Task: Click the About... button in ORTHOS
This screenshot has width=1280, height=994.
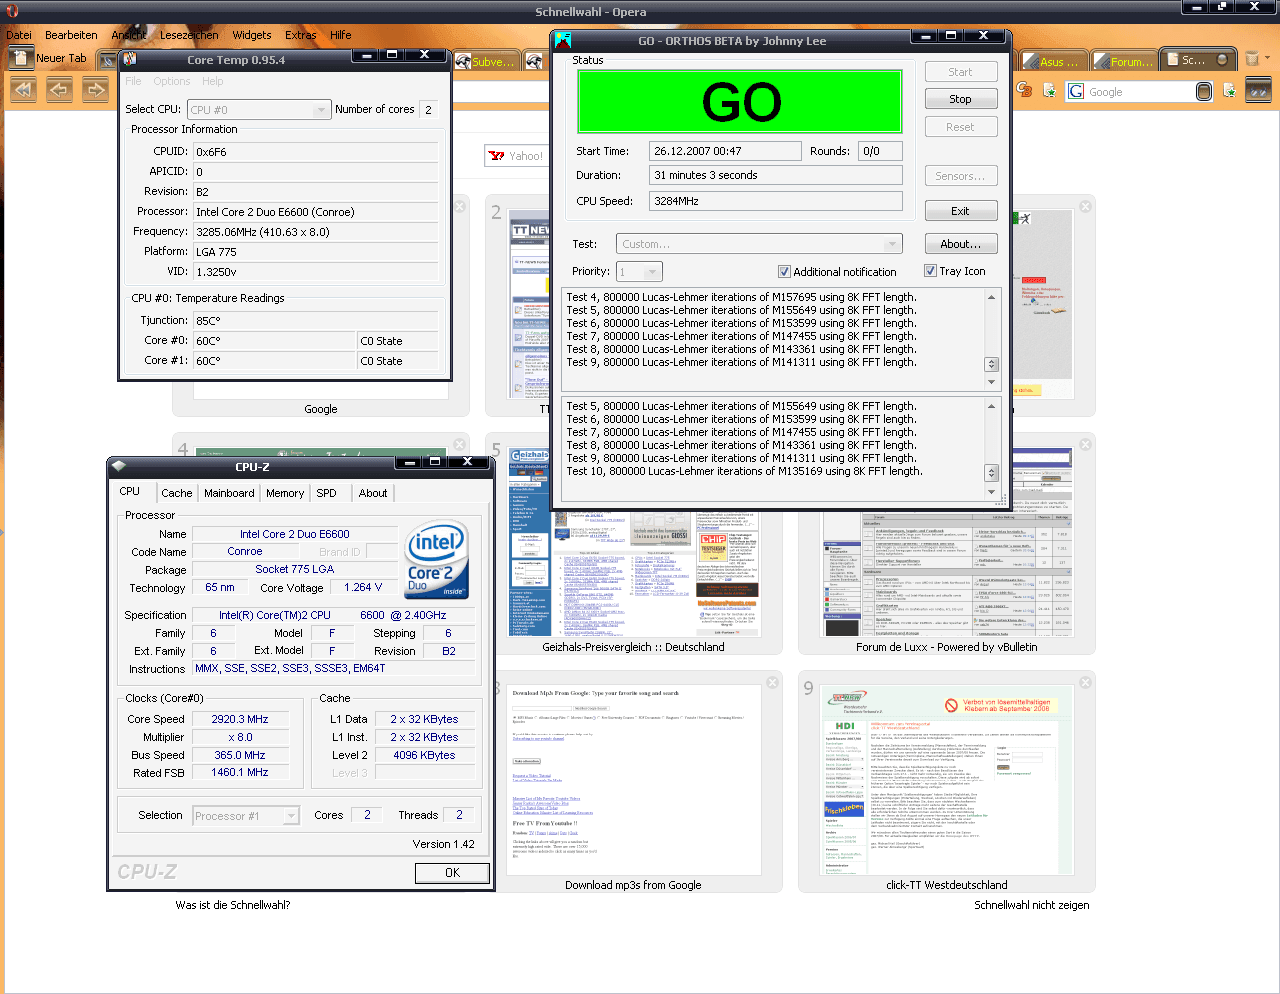Action: click(x=960, y=244)
